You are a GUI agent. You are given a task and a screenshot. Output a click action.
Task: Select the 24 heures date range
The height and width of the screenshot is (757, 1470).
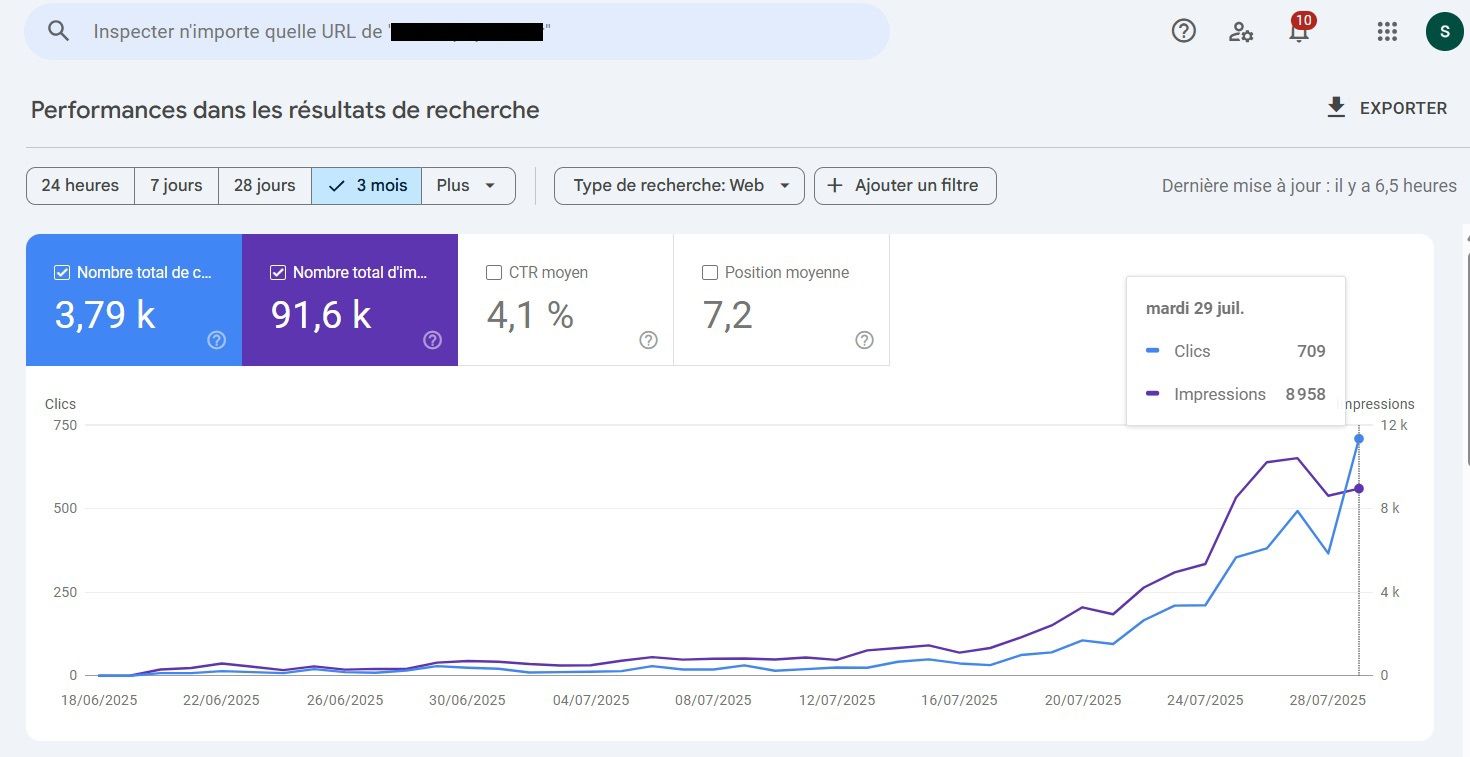pyautogui.click(x=80, y=186)
